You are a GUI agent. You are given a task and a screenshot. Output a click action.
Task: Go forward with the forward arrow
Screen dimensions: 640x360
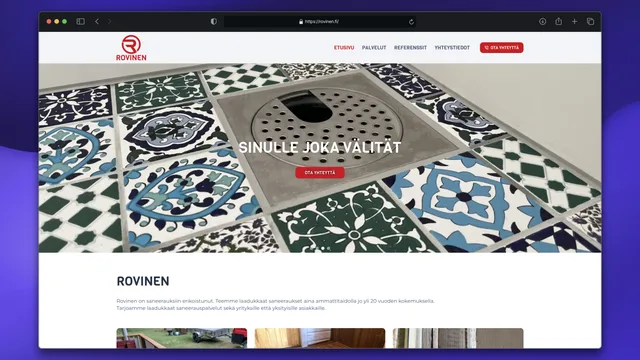[109, 21]
